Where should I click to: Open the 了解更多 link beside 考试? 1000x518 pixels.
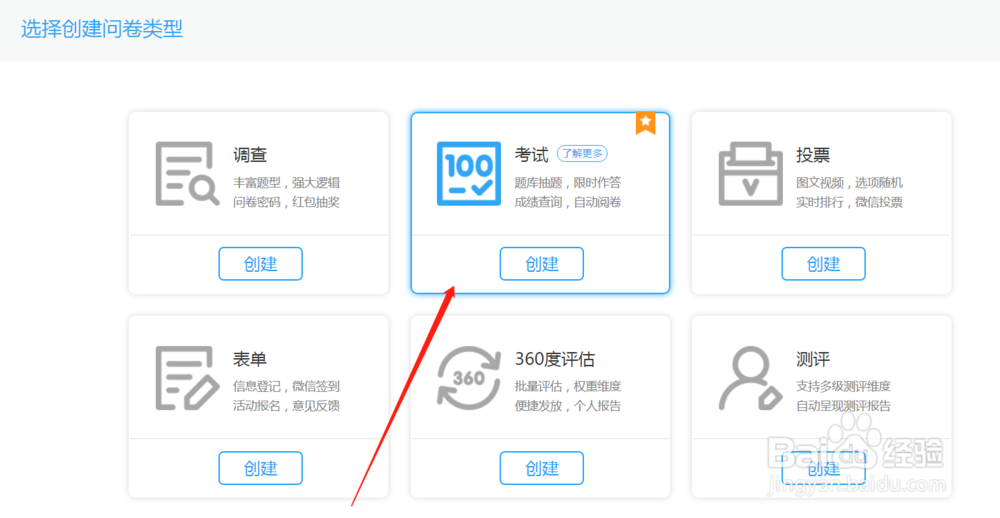582,154
